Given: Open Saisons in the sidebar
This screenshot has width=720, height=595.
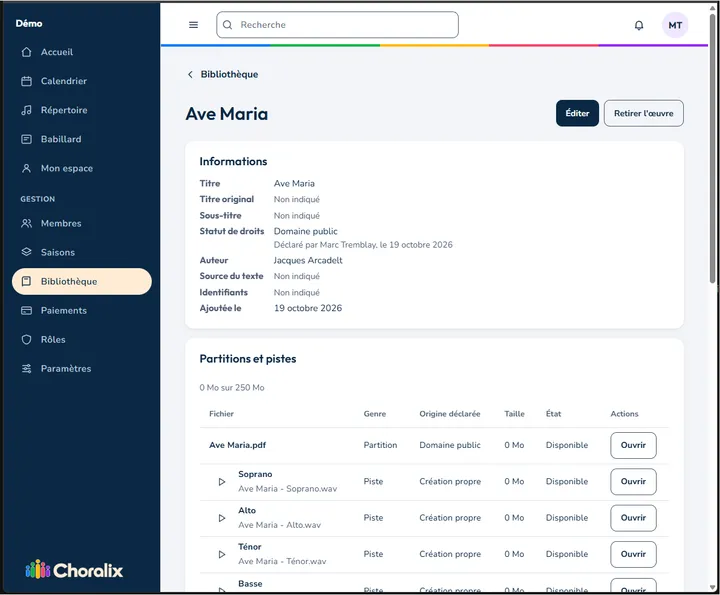Looking at the screenshot, I should click(83, 252).
